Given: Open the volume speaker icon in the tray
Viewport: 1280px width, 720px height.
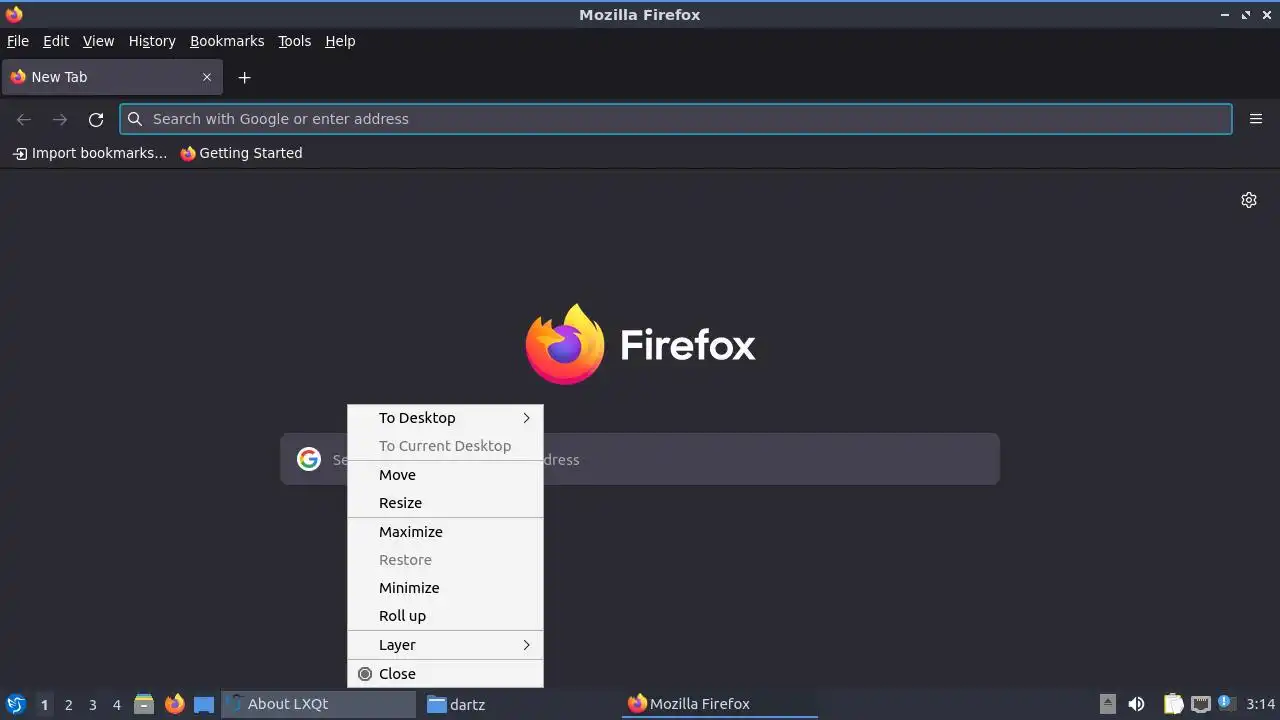Looking at the screenshot, I should coord(1136,704).
